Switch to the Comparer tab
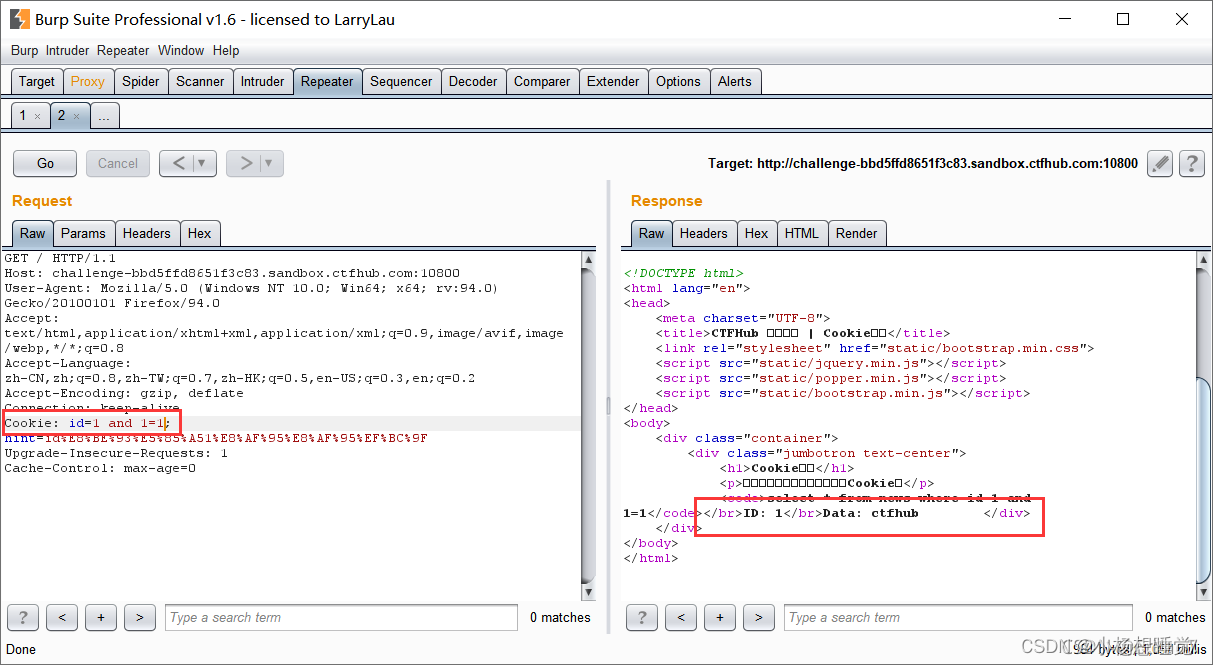The width and height of the screenshot is (1213, 665). tap(542, 81)
